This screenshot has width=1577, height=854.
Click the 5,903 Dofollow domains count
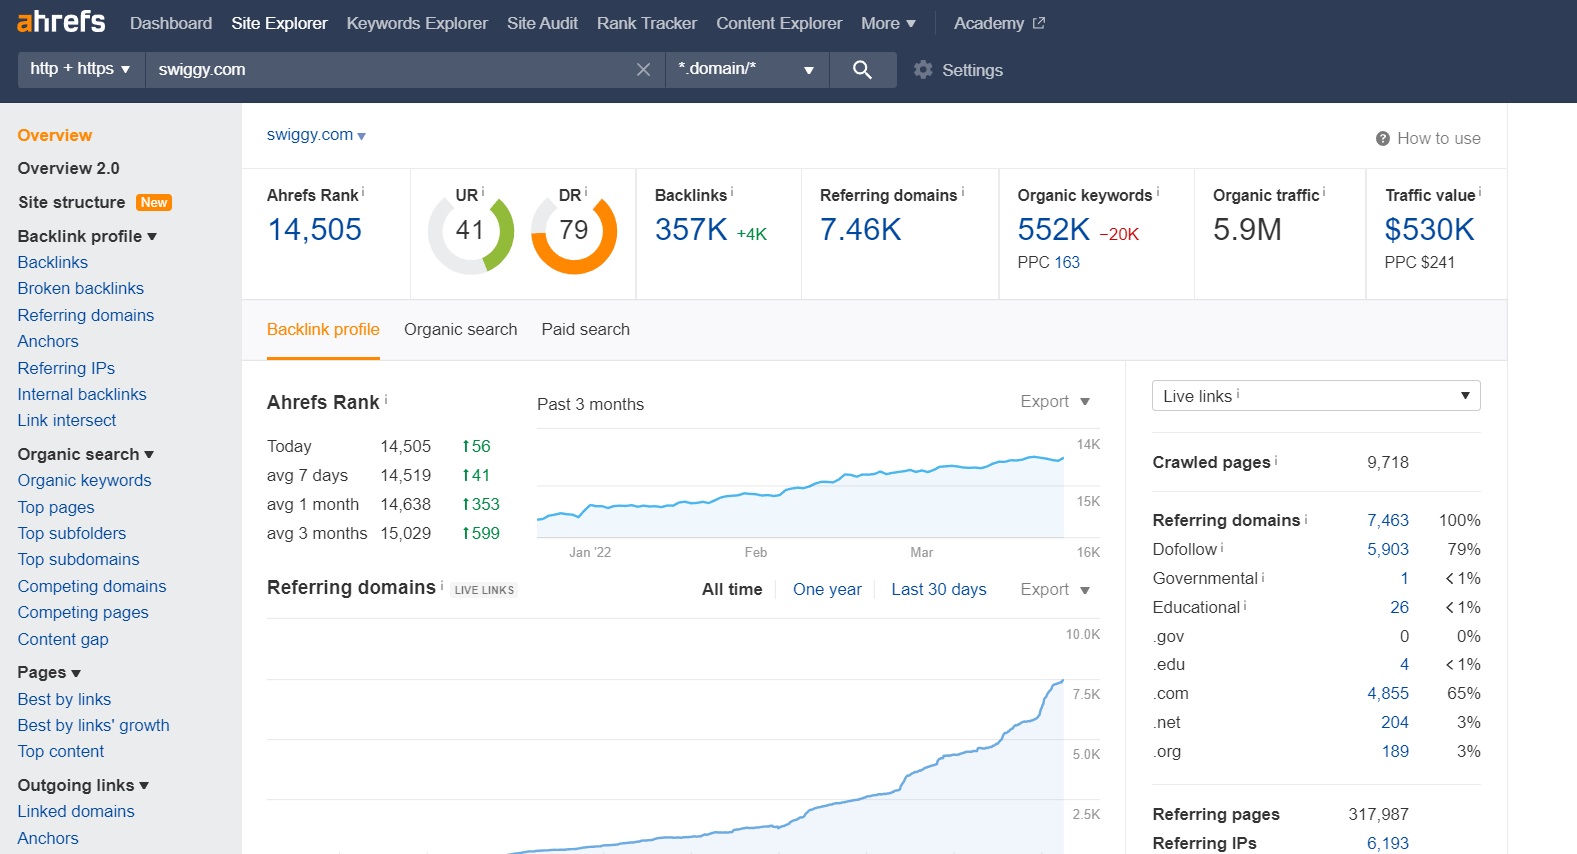(1388, 549)
